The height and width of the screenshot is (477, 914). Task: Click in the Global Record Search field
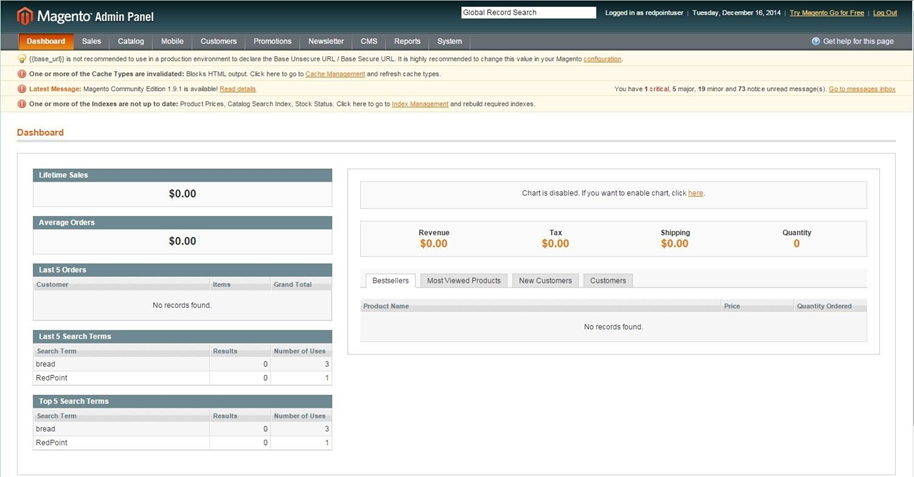527,13
